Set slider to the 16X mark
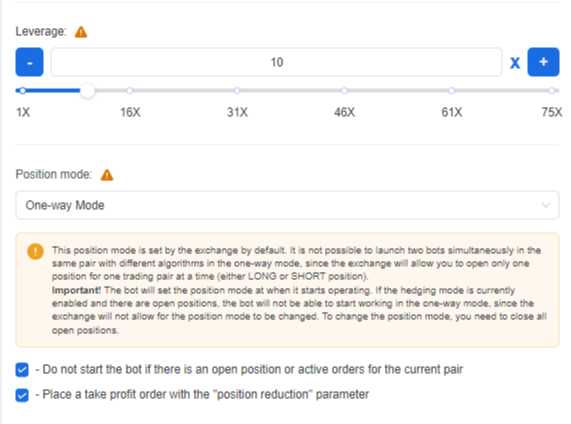The height and width of the screenshot is (424, 571). click(x=130, y=90)
